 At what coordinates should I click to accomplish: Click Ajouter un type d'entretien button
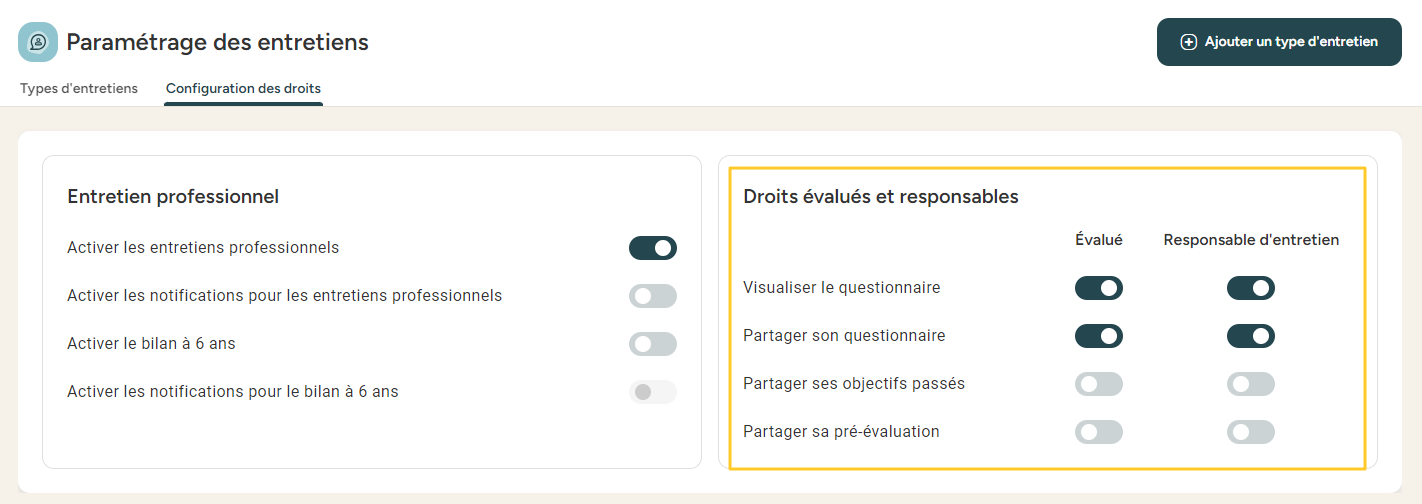point(1279,42)
